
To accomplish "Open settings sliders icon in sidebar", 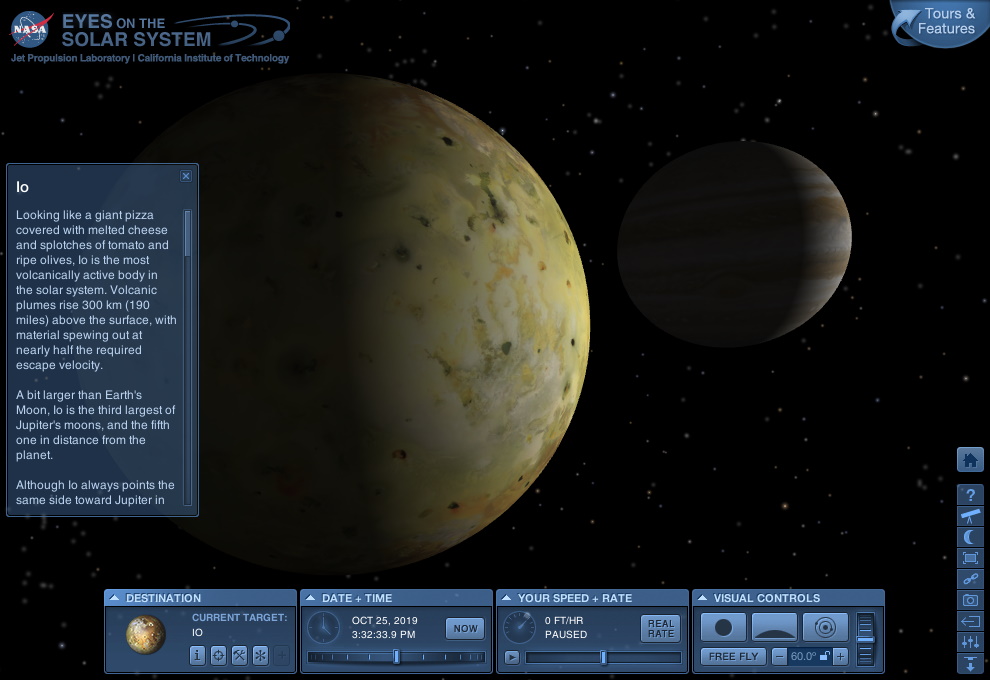I will click(970, 643).
